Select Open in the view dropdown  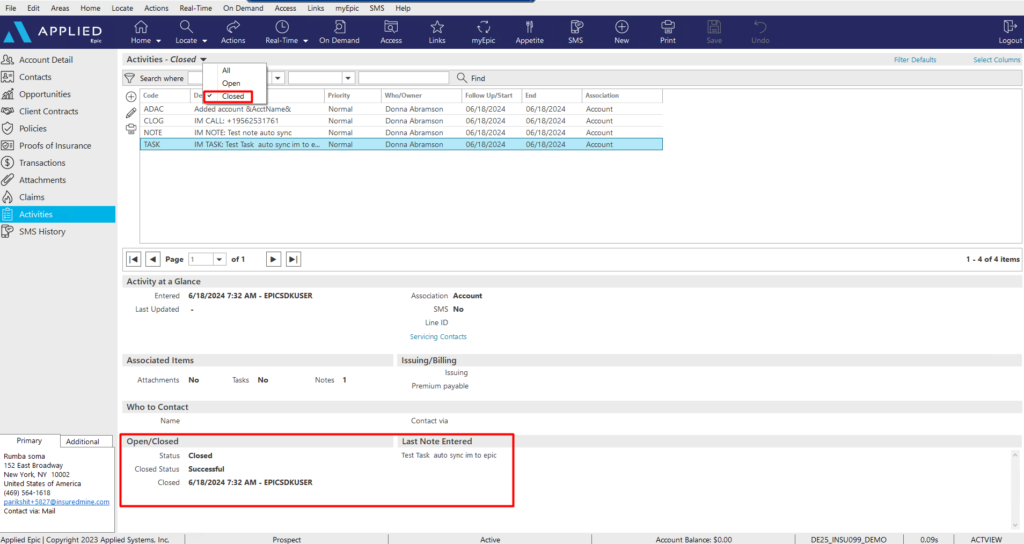click(x=231, y=83)
